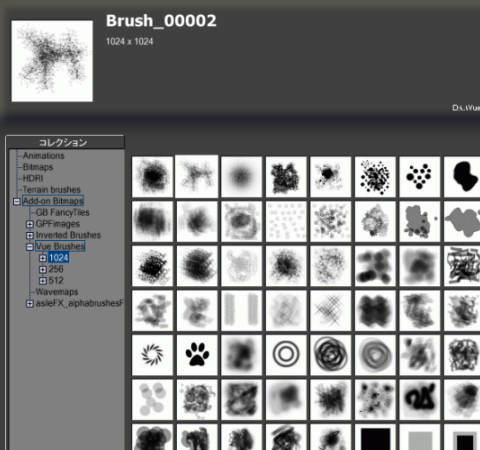
Task: Select the swirling pinwheel brush thumbnail
Action: (152, 355)
